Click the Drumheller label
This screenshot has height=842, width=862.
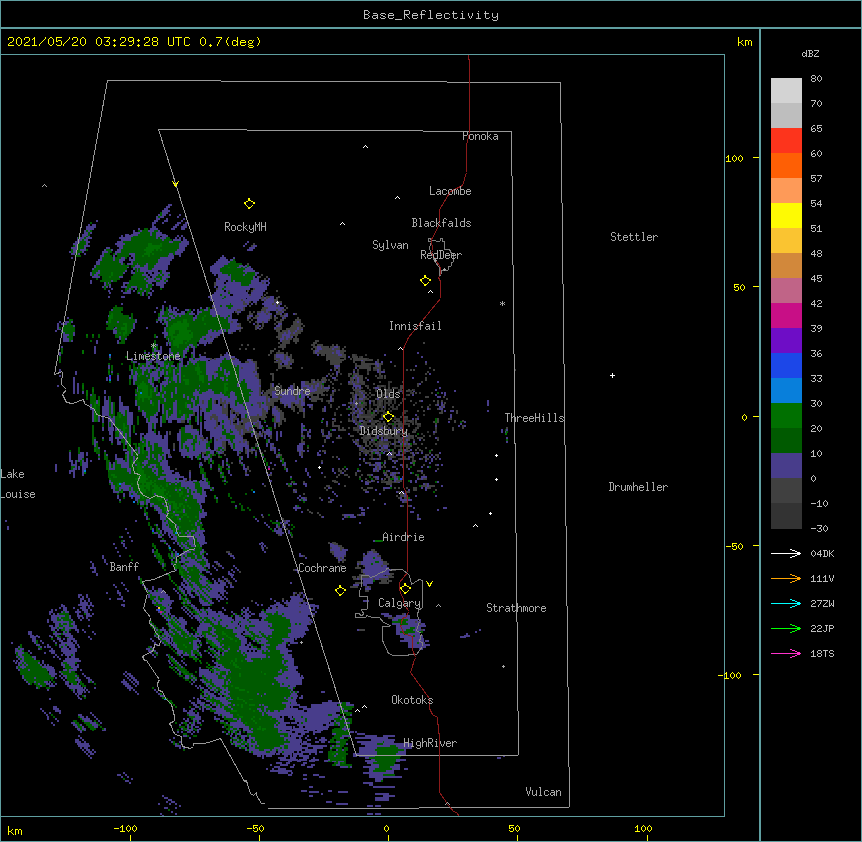(x=638, y=487)
